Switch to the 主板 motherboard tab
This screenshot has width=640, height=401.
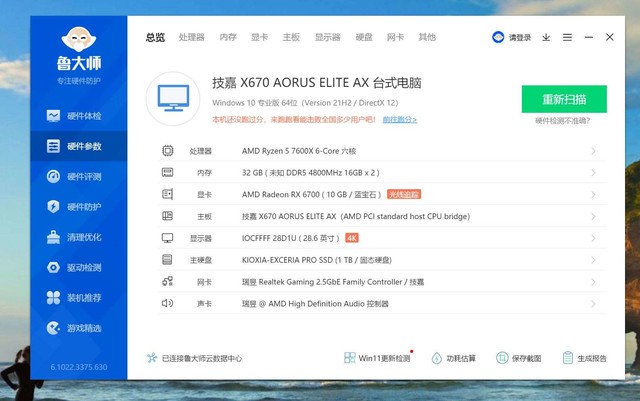pos(291,37)
